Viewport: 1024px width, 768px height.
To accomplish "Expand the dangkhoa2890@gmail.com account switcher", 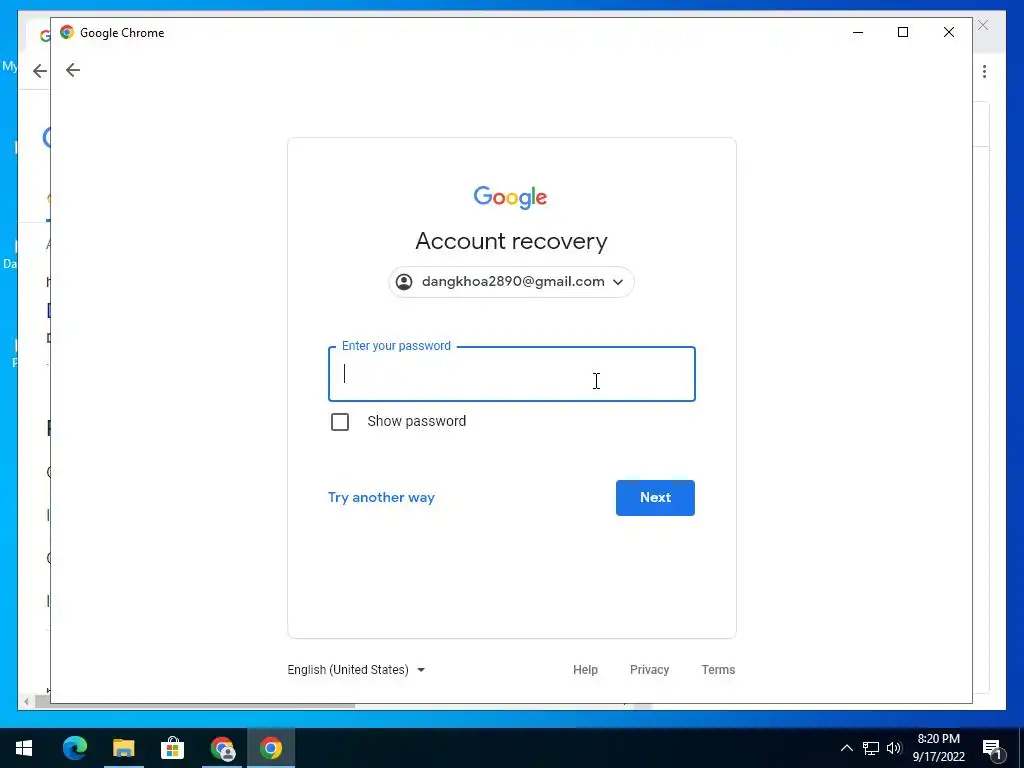I will [511, 281].
